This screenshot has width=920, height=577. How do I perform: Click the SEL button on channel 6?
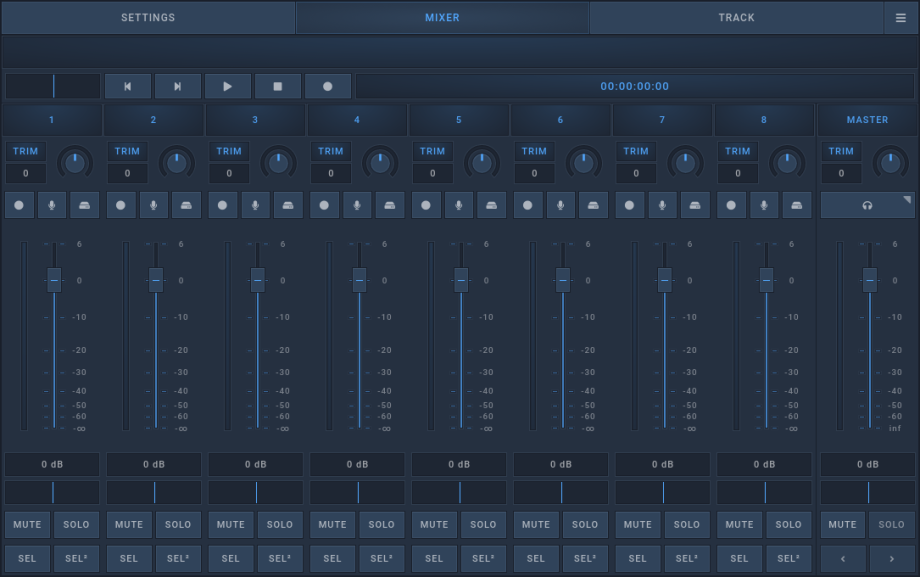pyautogui.click(x=536, y=558)
